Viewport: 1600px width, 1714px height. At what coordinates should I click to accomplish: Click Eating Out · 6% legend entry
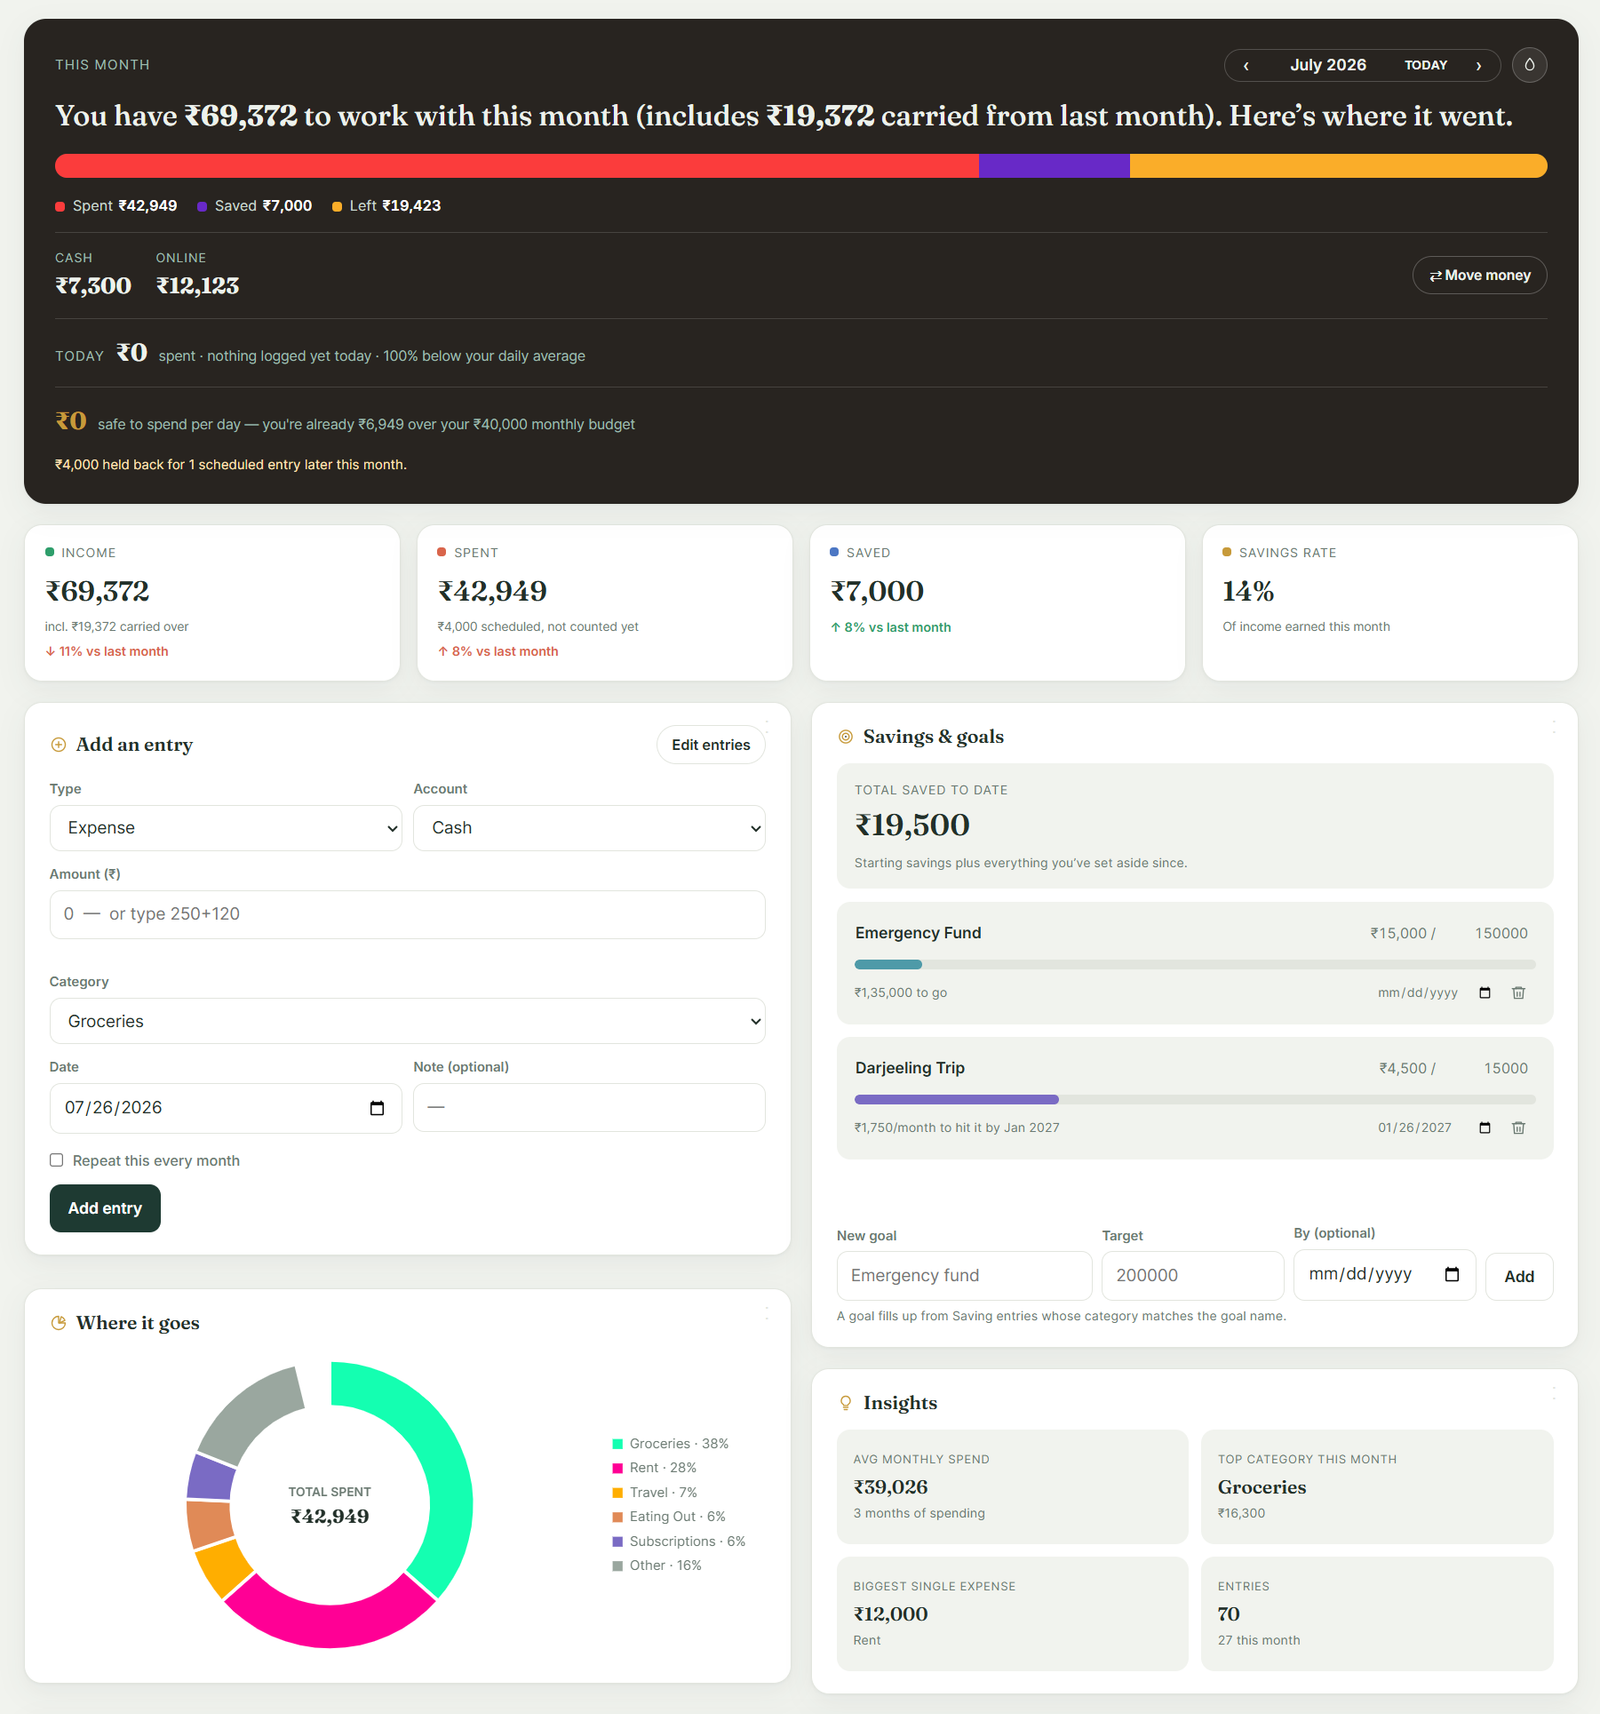(x=669, y=1517)
